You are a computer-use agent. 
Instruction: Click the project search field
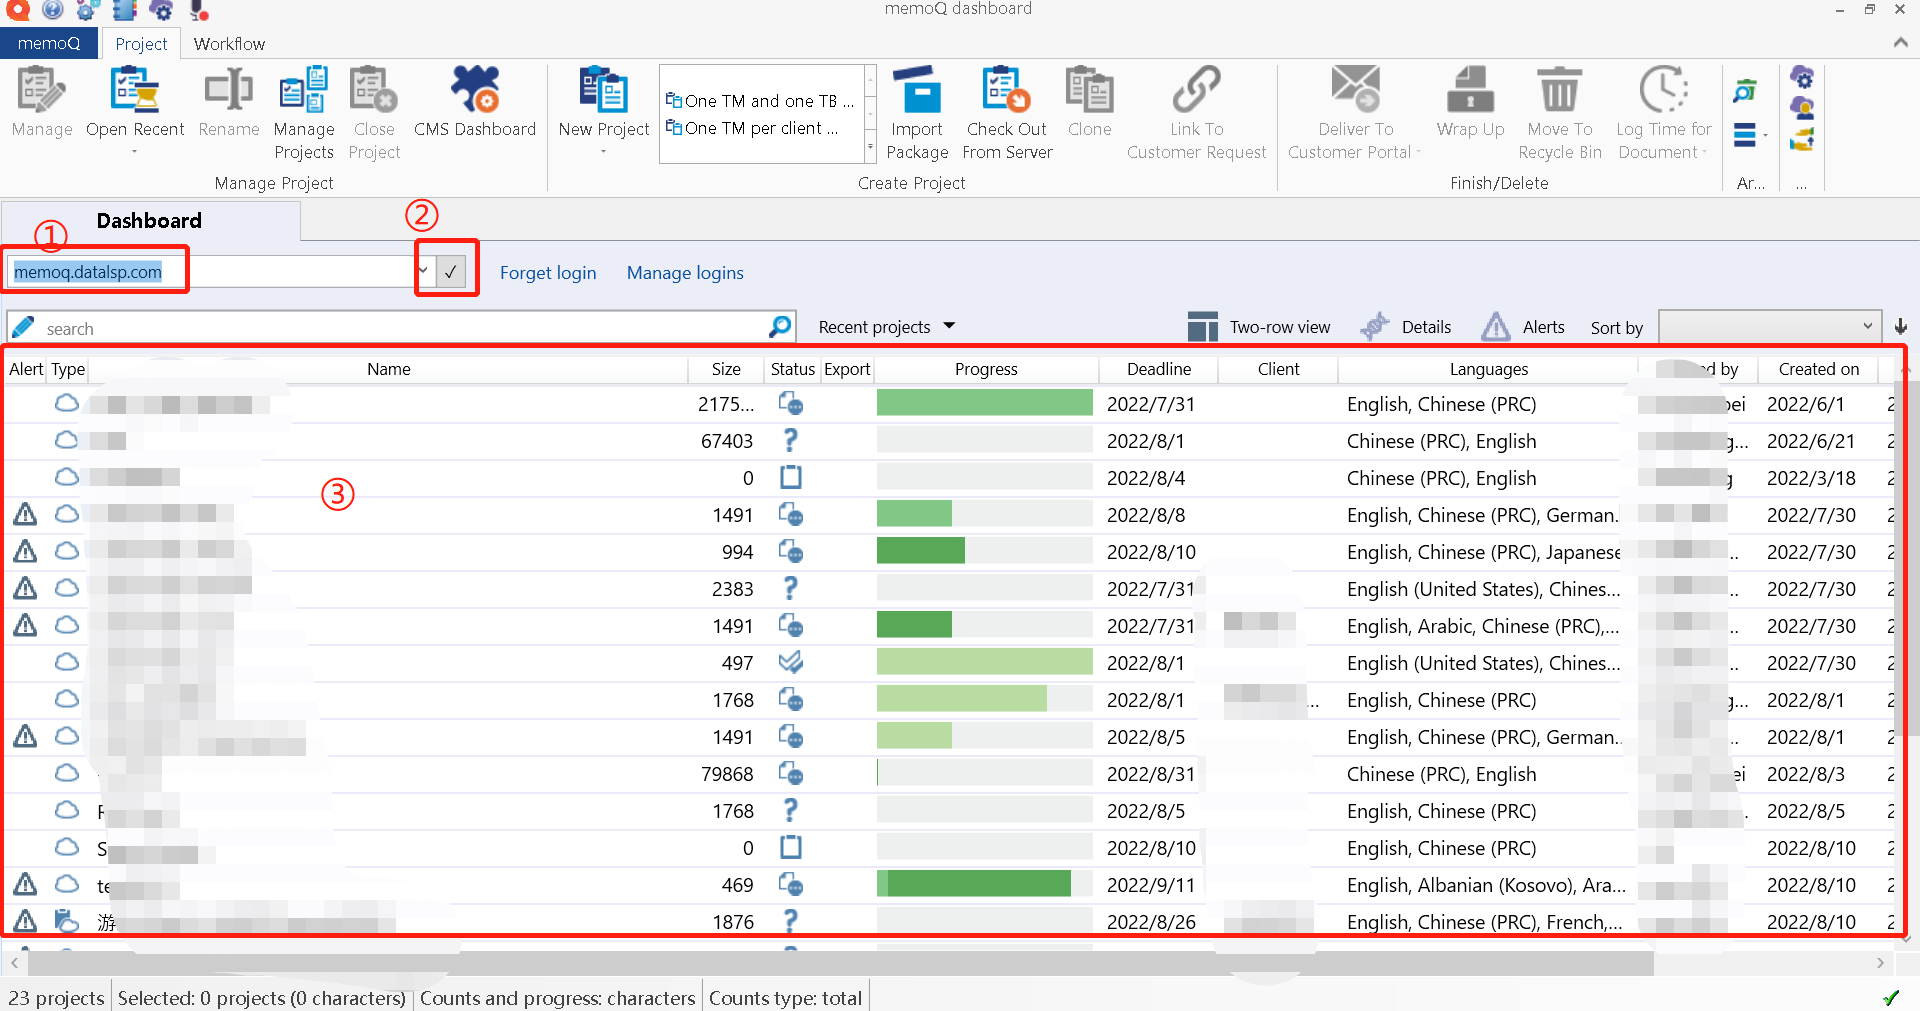click(x=400, y=328)
